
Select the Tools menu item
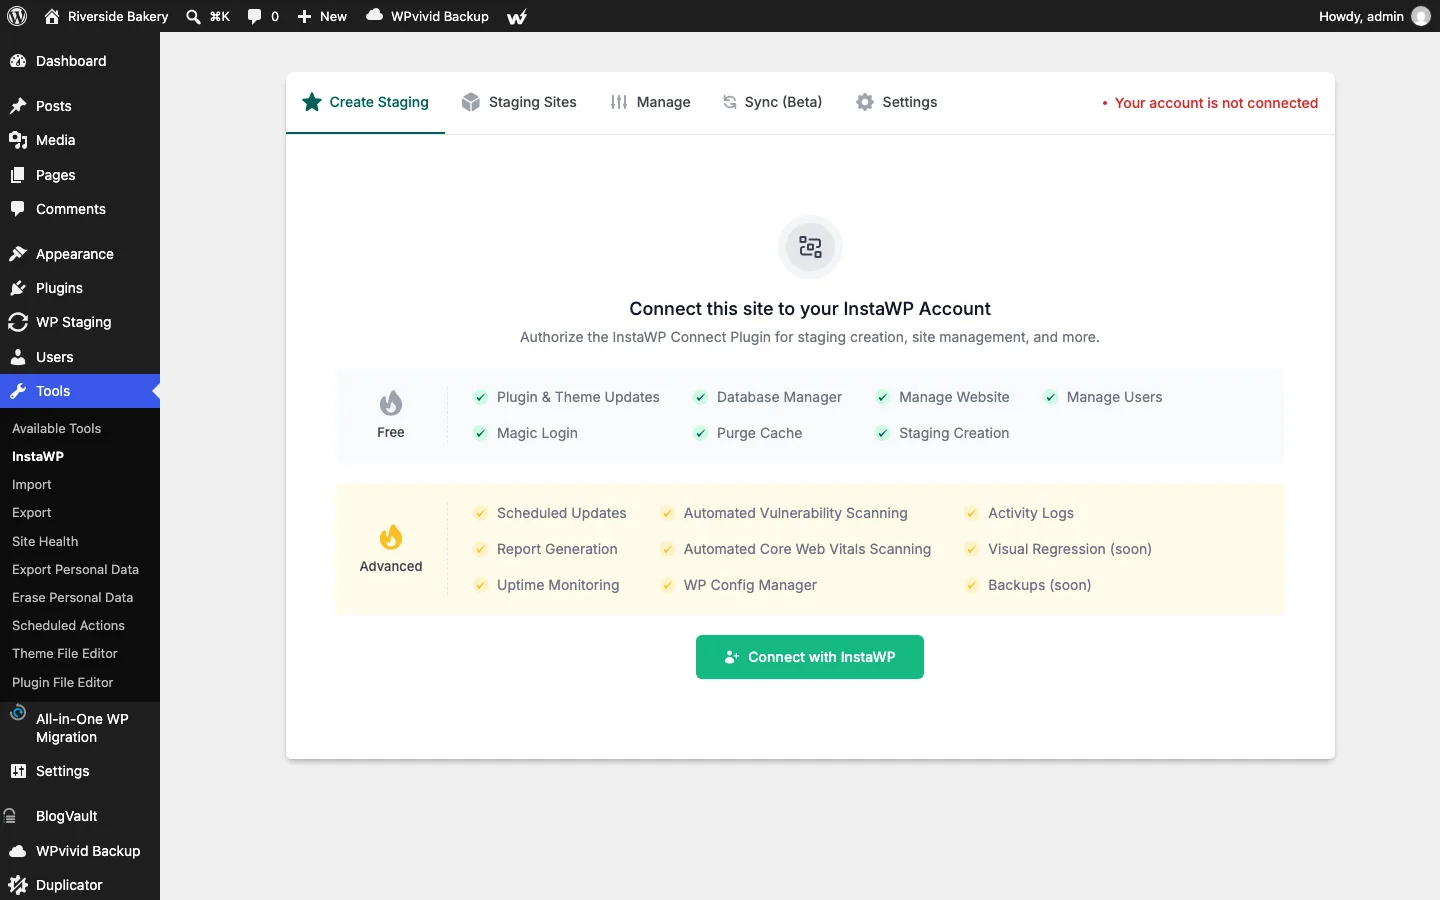(80, 391)
